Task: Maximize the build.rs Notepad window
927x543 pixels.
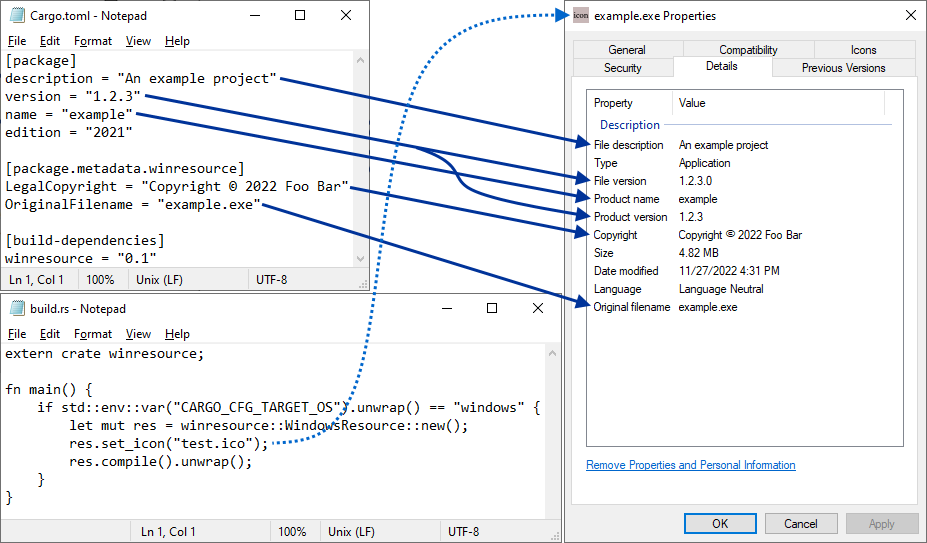Action: [x=492, y=308]
